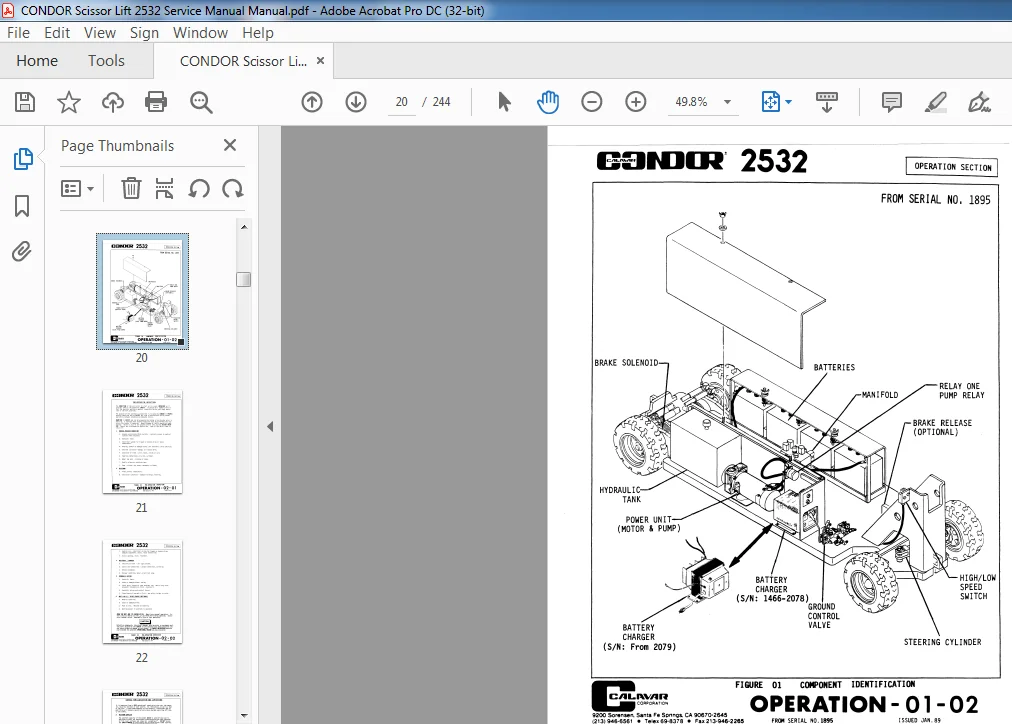Open Page Thumbnails sidebar icon
The height and width of the screenshot is (724, 1012).
(x=23, y=159)
